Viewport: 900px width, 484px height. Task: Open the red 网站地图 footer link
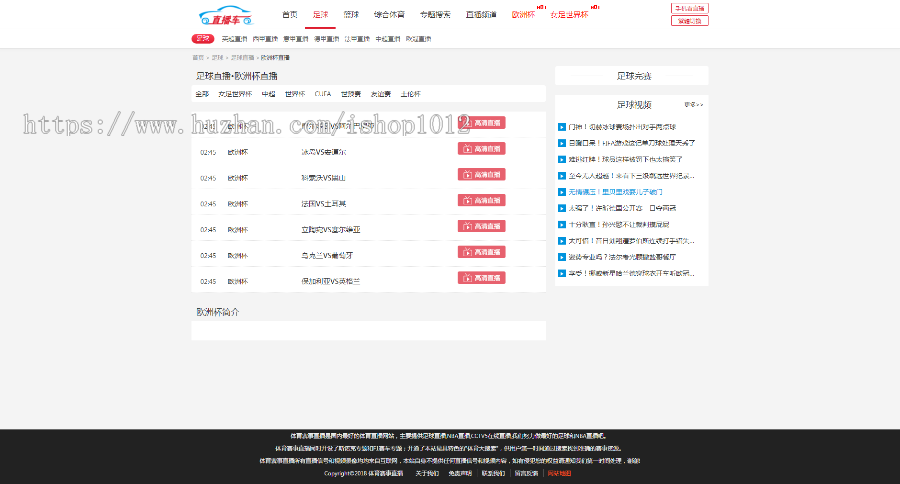(x=559, y=474)
